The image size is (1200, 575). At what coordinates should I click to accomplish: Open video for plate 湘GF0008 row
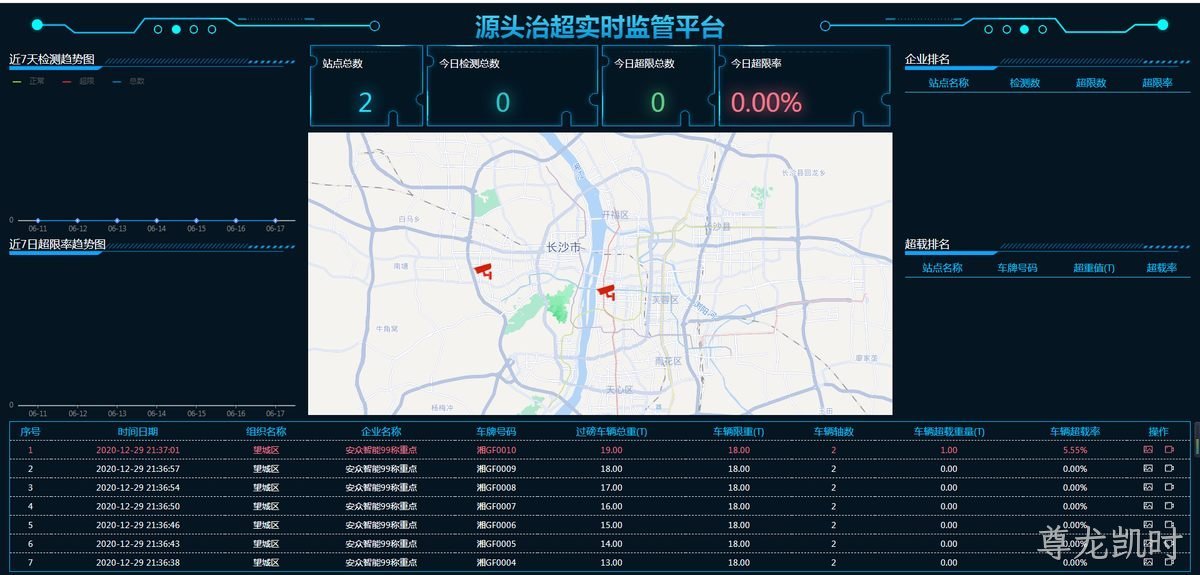pyautogui.click(x=1169, y=487)
